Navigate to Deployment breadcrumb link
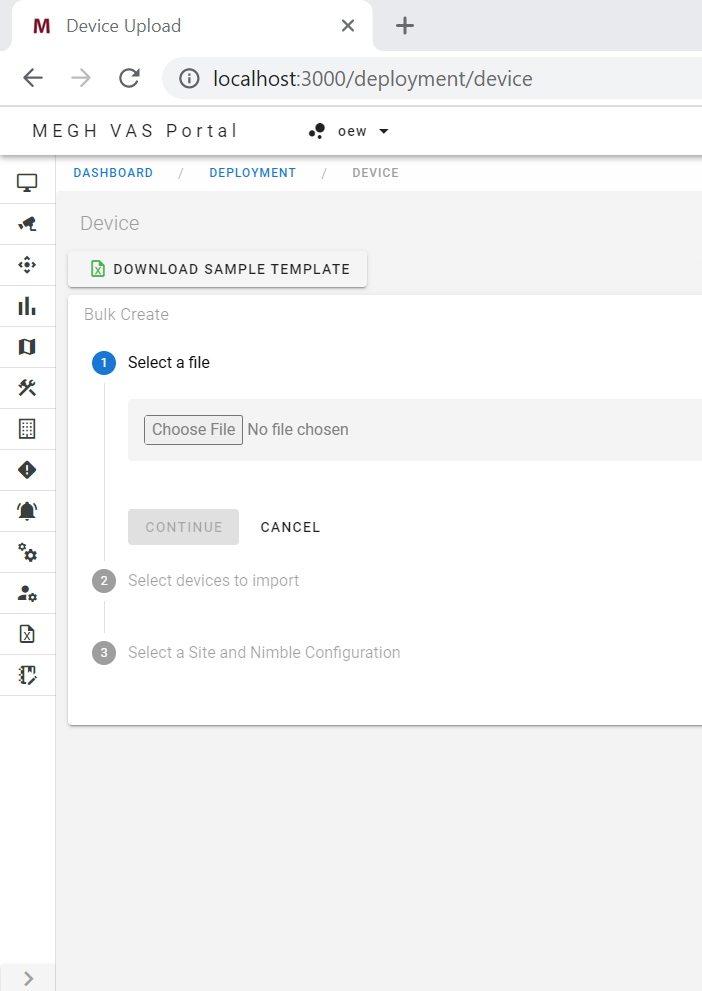This screenshot has width=702, height=991. coord(252,173)
